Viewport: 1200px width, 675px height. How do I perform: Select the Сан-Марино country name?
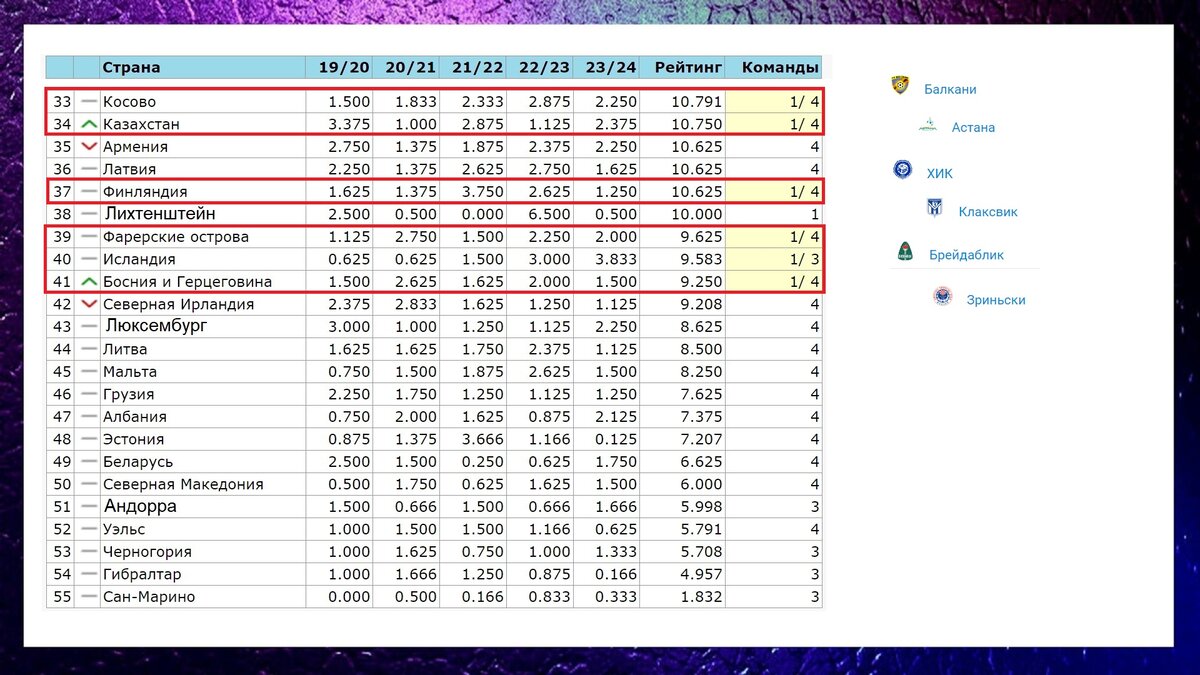pyautogui.click(x=149, y=596)
